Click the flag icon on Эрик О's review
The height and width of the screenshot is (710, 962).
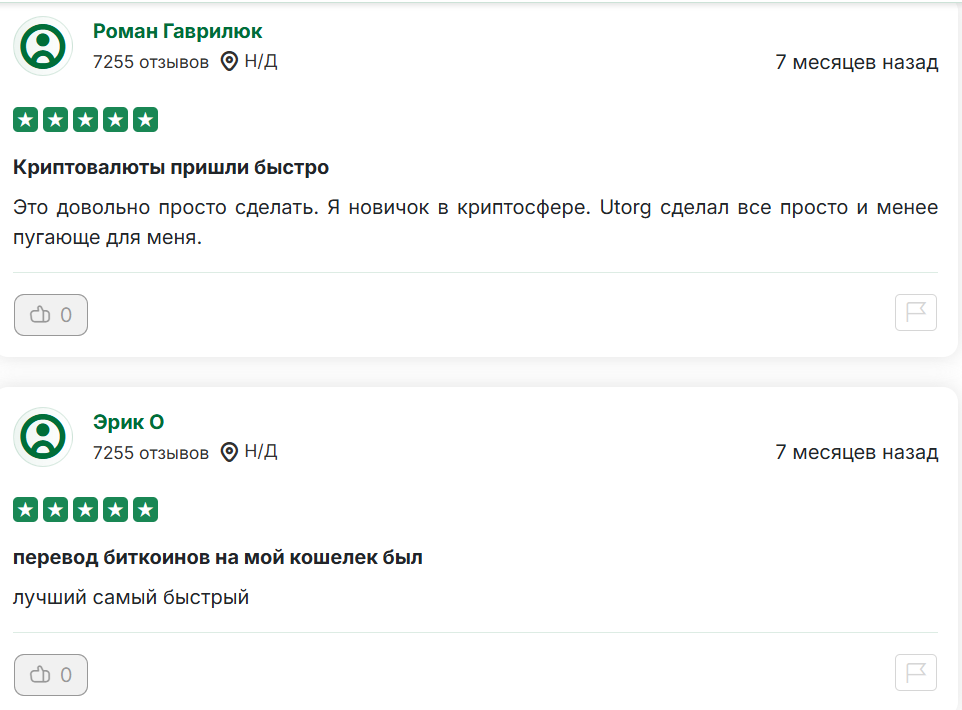point(915,672)
